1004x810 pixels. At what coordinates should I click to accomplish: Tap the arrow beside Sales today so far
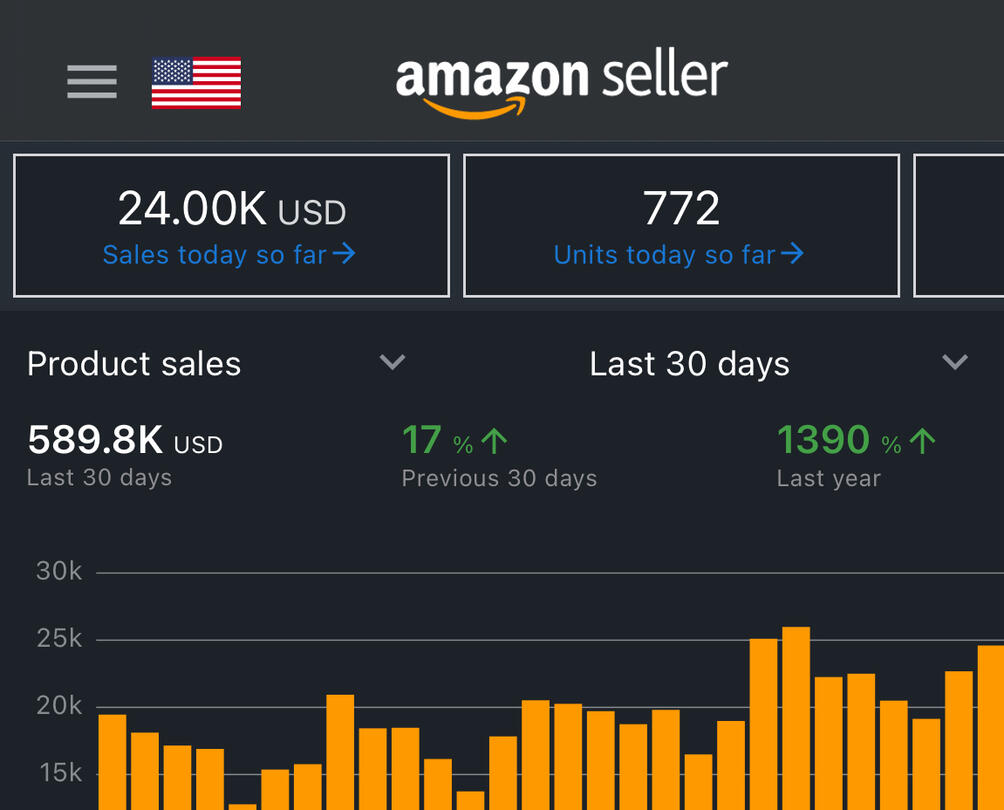(x=344, y=255)
